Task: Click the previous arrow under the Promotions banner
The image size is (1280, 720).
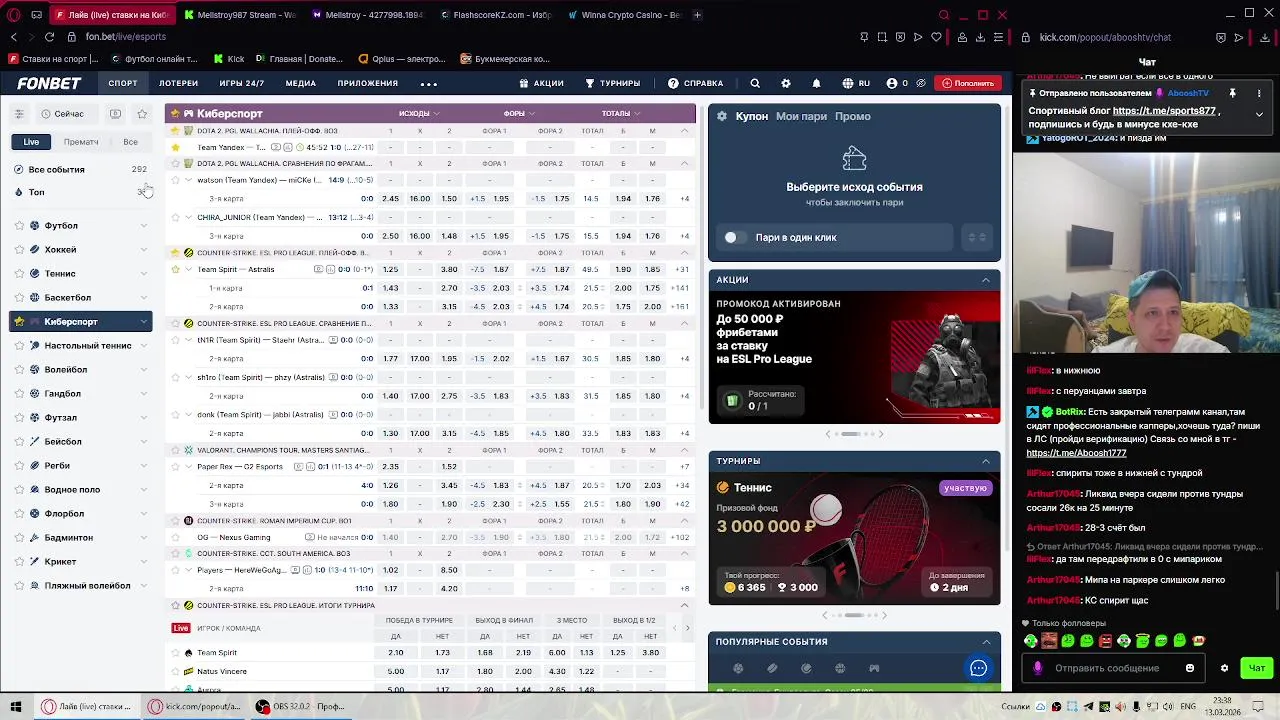Action: [x=827, y=434]
